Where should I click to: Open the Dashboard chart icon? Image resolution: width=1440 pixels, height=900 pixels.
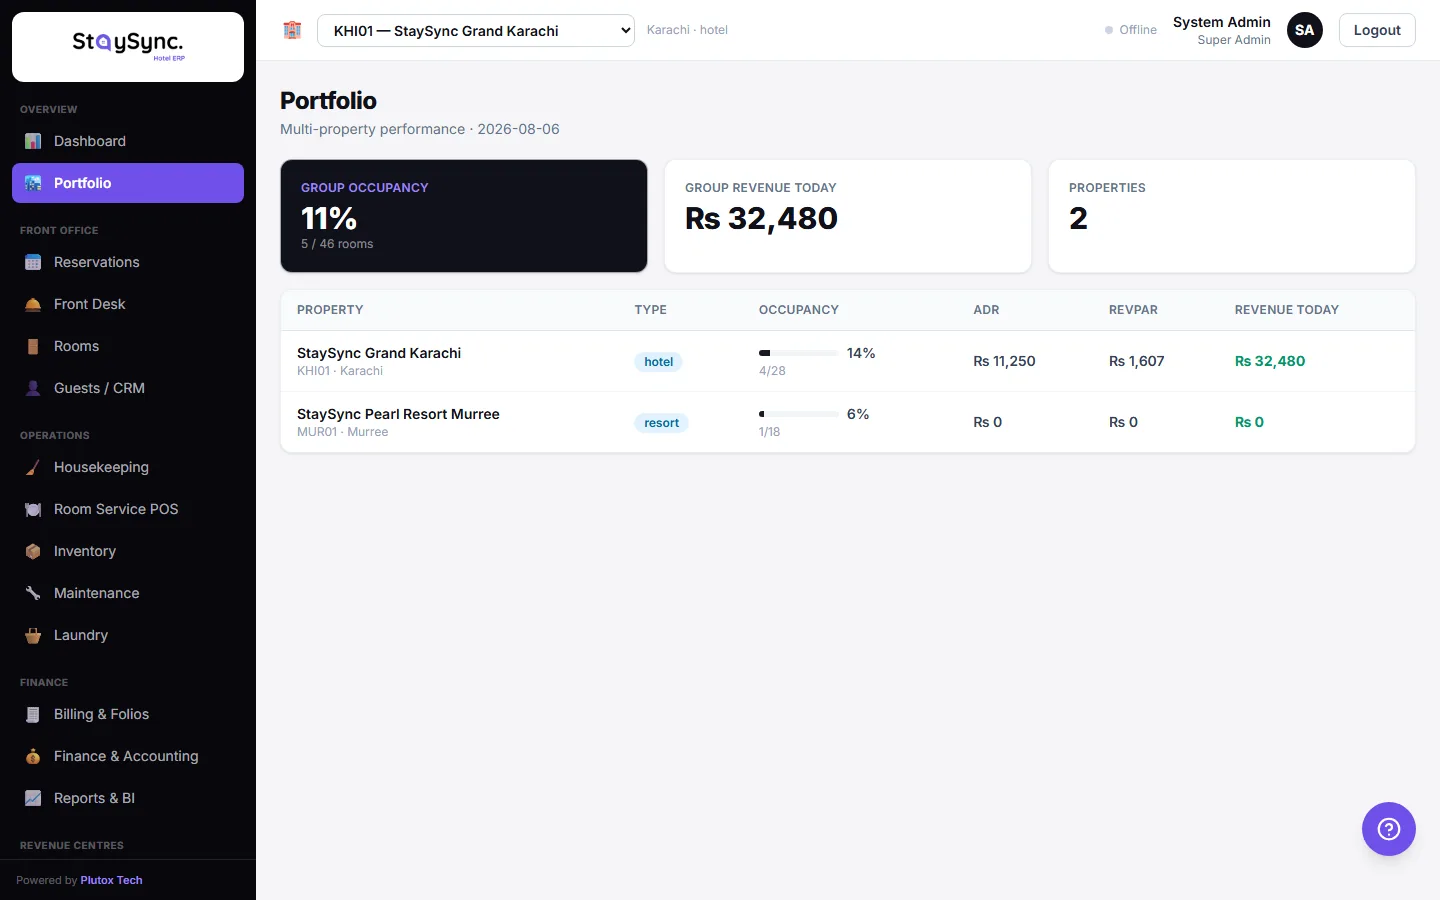coord(33,141)
